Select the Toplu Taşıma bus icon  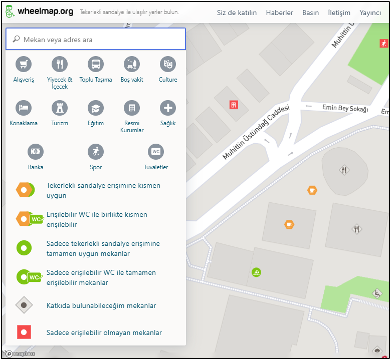pos(96,64)
